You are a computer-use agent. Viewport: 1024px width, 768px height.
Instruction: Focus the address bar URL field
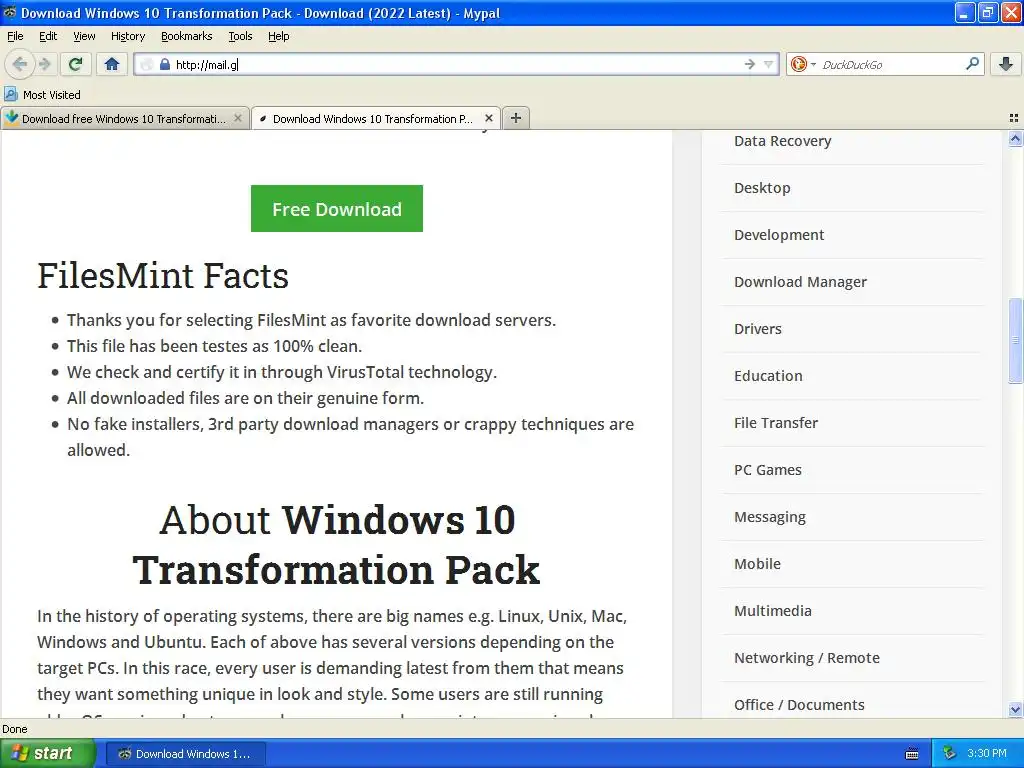[457, 64]
